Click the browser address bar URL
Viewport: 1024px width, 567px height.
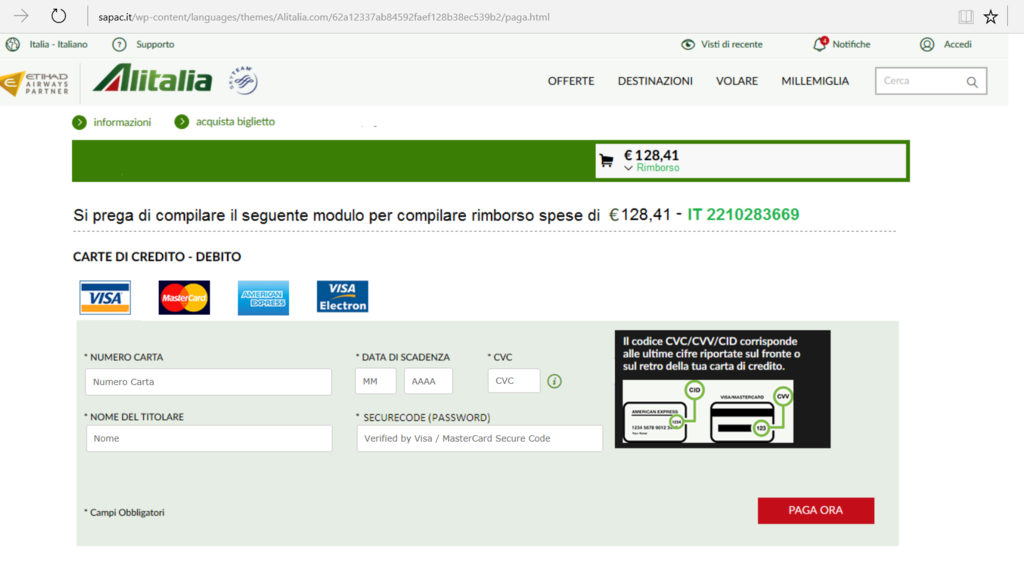(324, 17)
